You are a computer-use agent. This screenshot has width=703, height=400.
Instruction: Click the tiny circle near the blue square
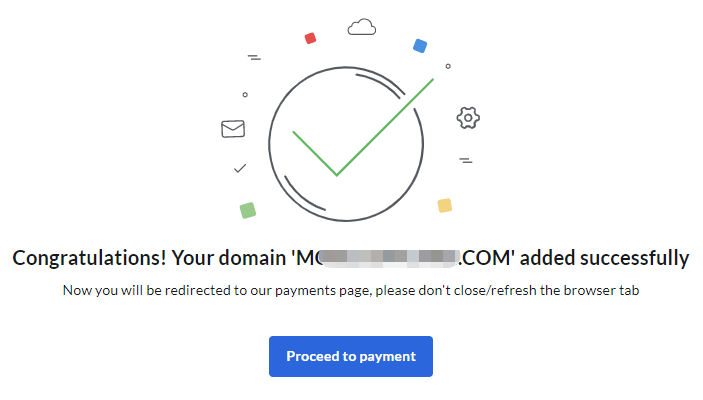448,66
